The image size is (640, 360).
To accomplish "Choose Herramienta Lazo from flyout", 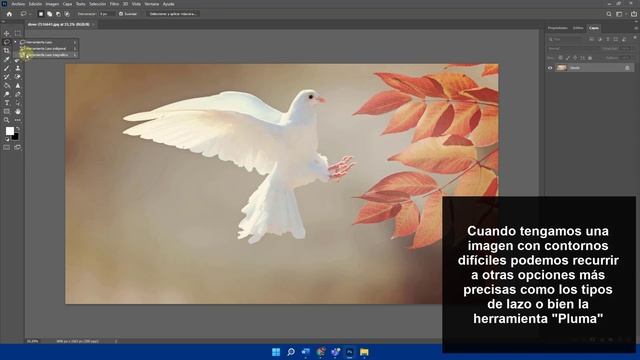I will click(x=46, y=42).
